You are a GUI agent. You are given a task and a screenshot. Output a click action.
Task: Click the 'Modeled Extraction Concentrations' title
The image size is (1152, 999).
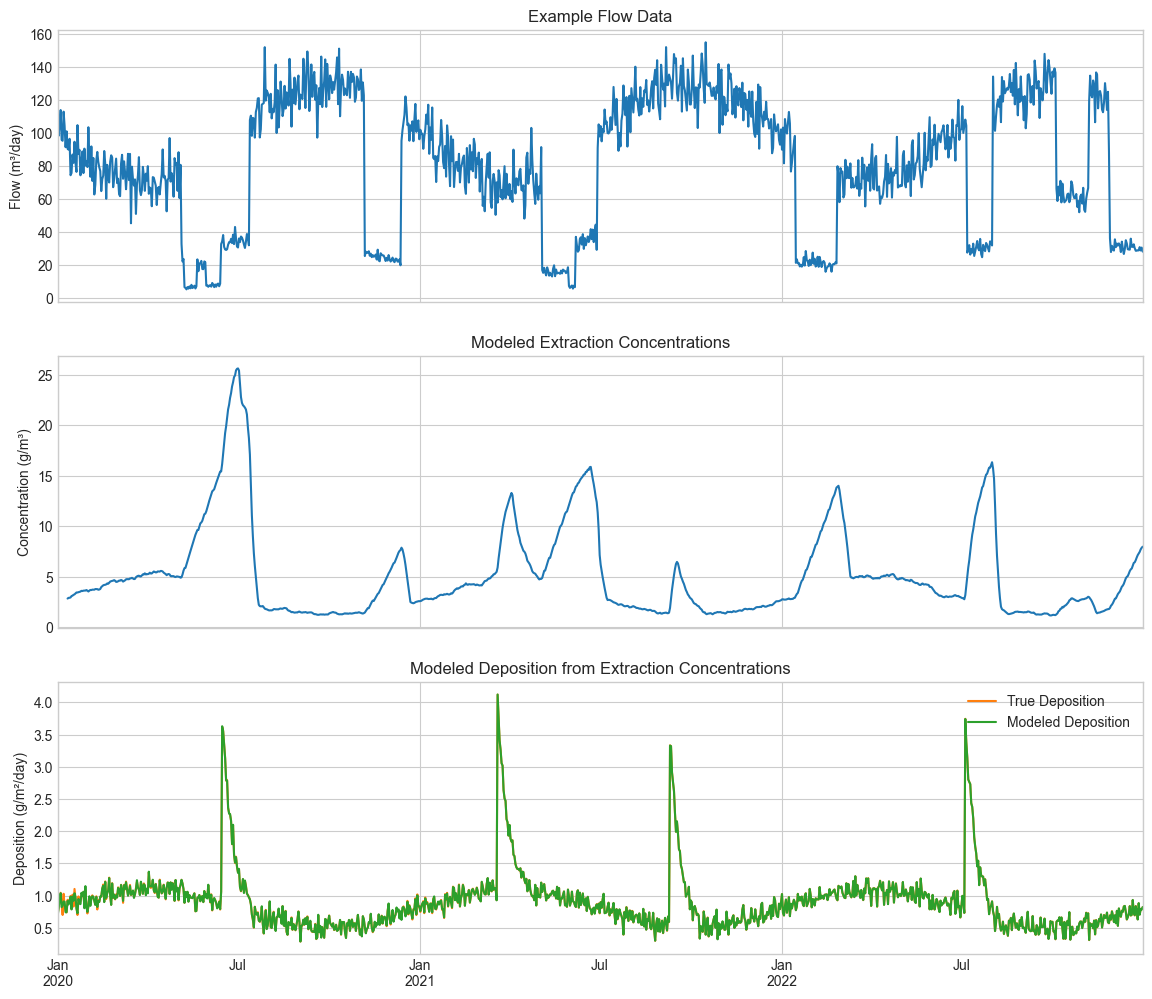point(600,342)
